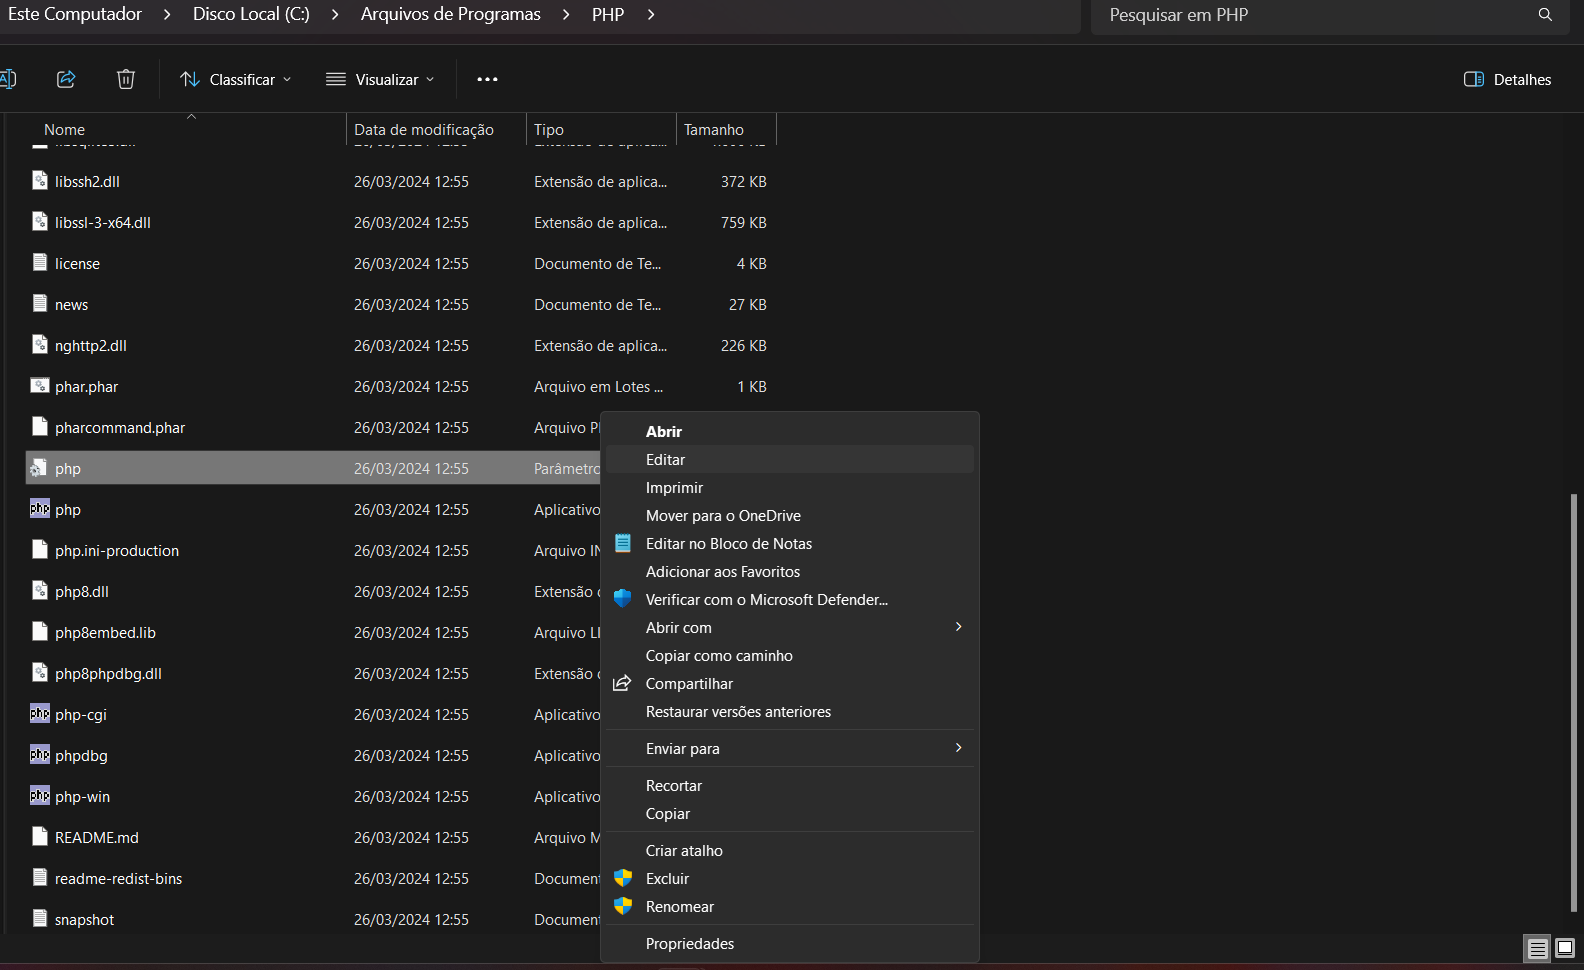This screenshot has height=970, width=1584.
Task: Switch to large thumbnails view icon
Action: pyautogui.click(x=1565, y=948)
